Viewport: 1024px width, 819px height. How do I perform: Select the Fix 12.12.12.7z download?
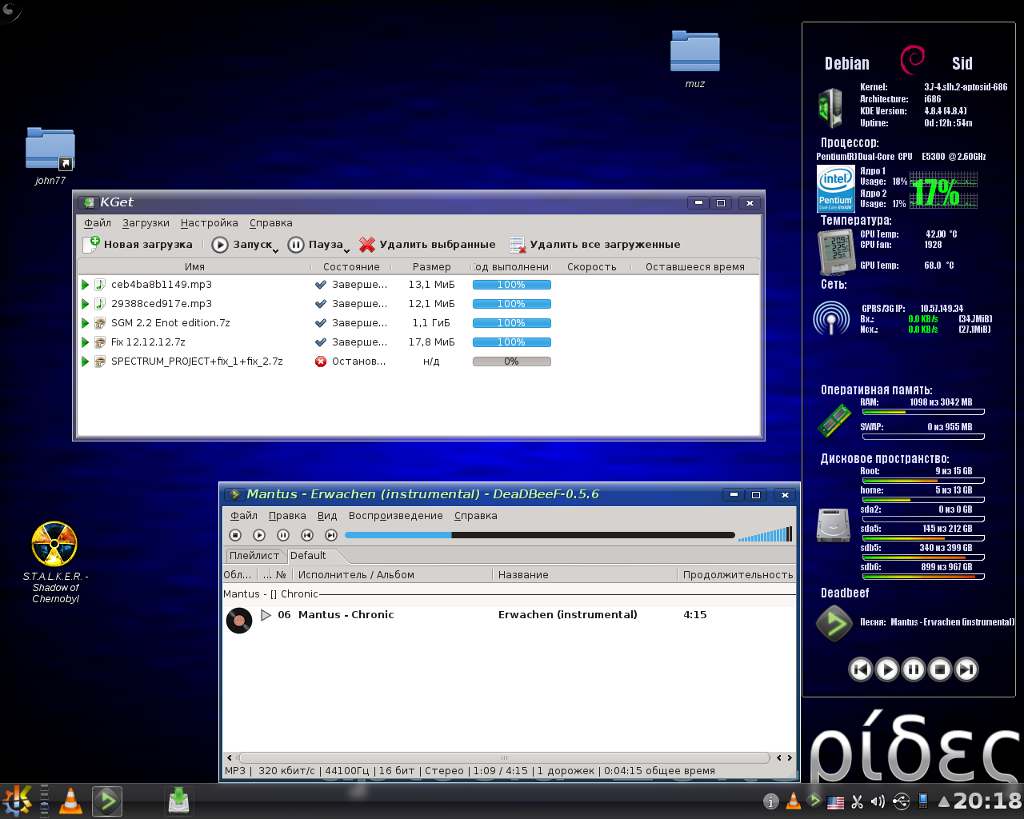click(148, 342)
